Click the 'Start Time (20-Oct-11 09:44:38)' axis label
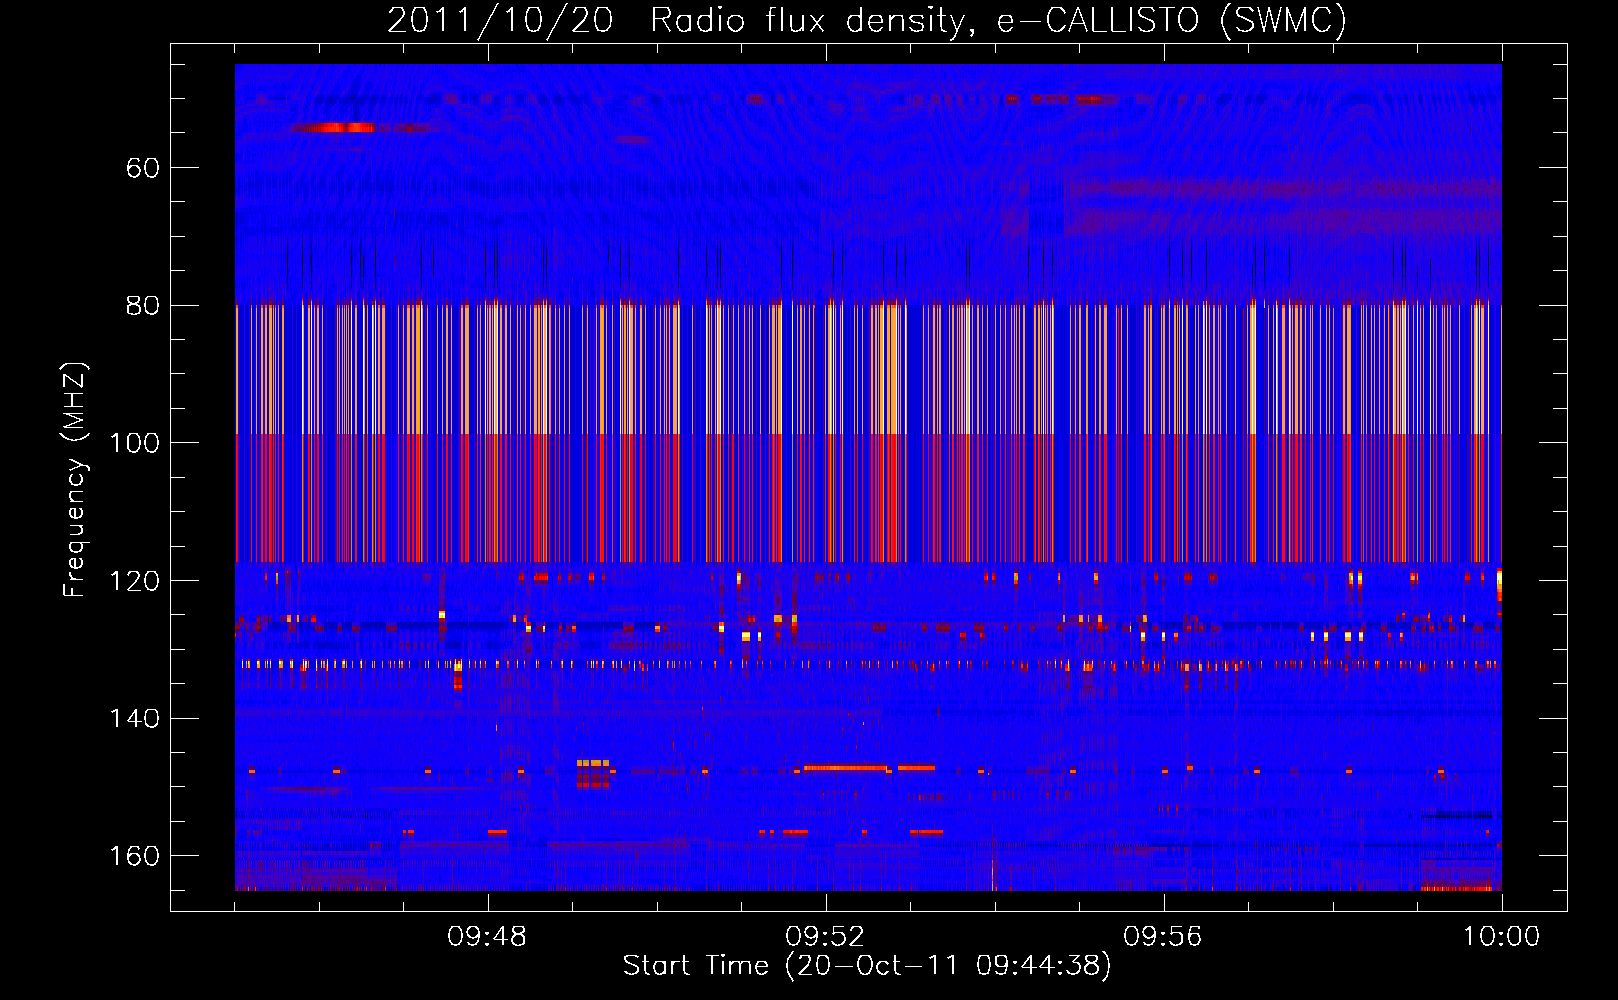The width and height of the screenshot is (1618, 1000). (x=867, y=966)
